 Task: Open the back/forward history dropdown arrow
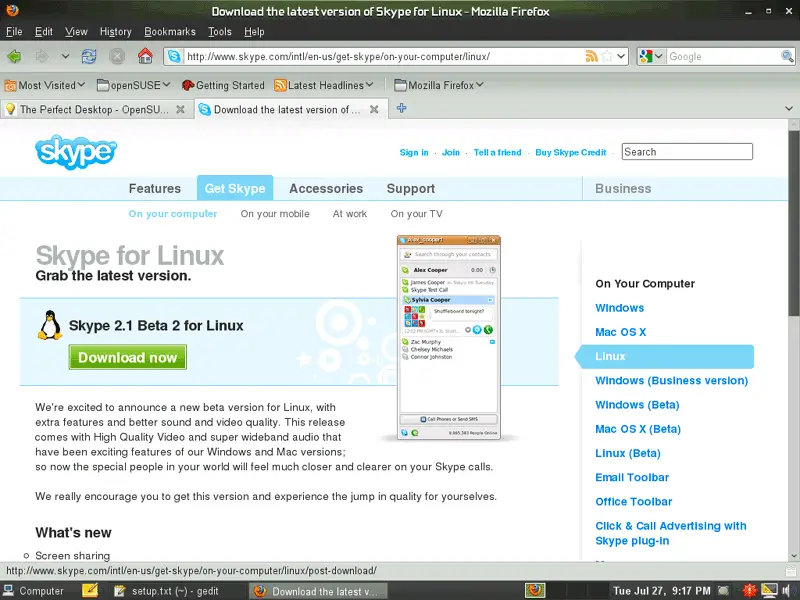click(65, 56)
